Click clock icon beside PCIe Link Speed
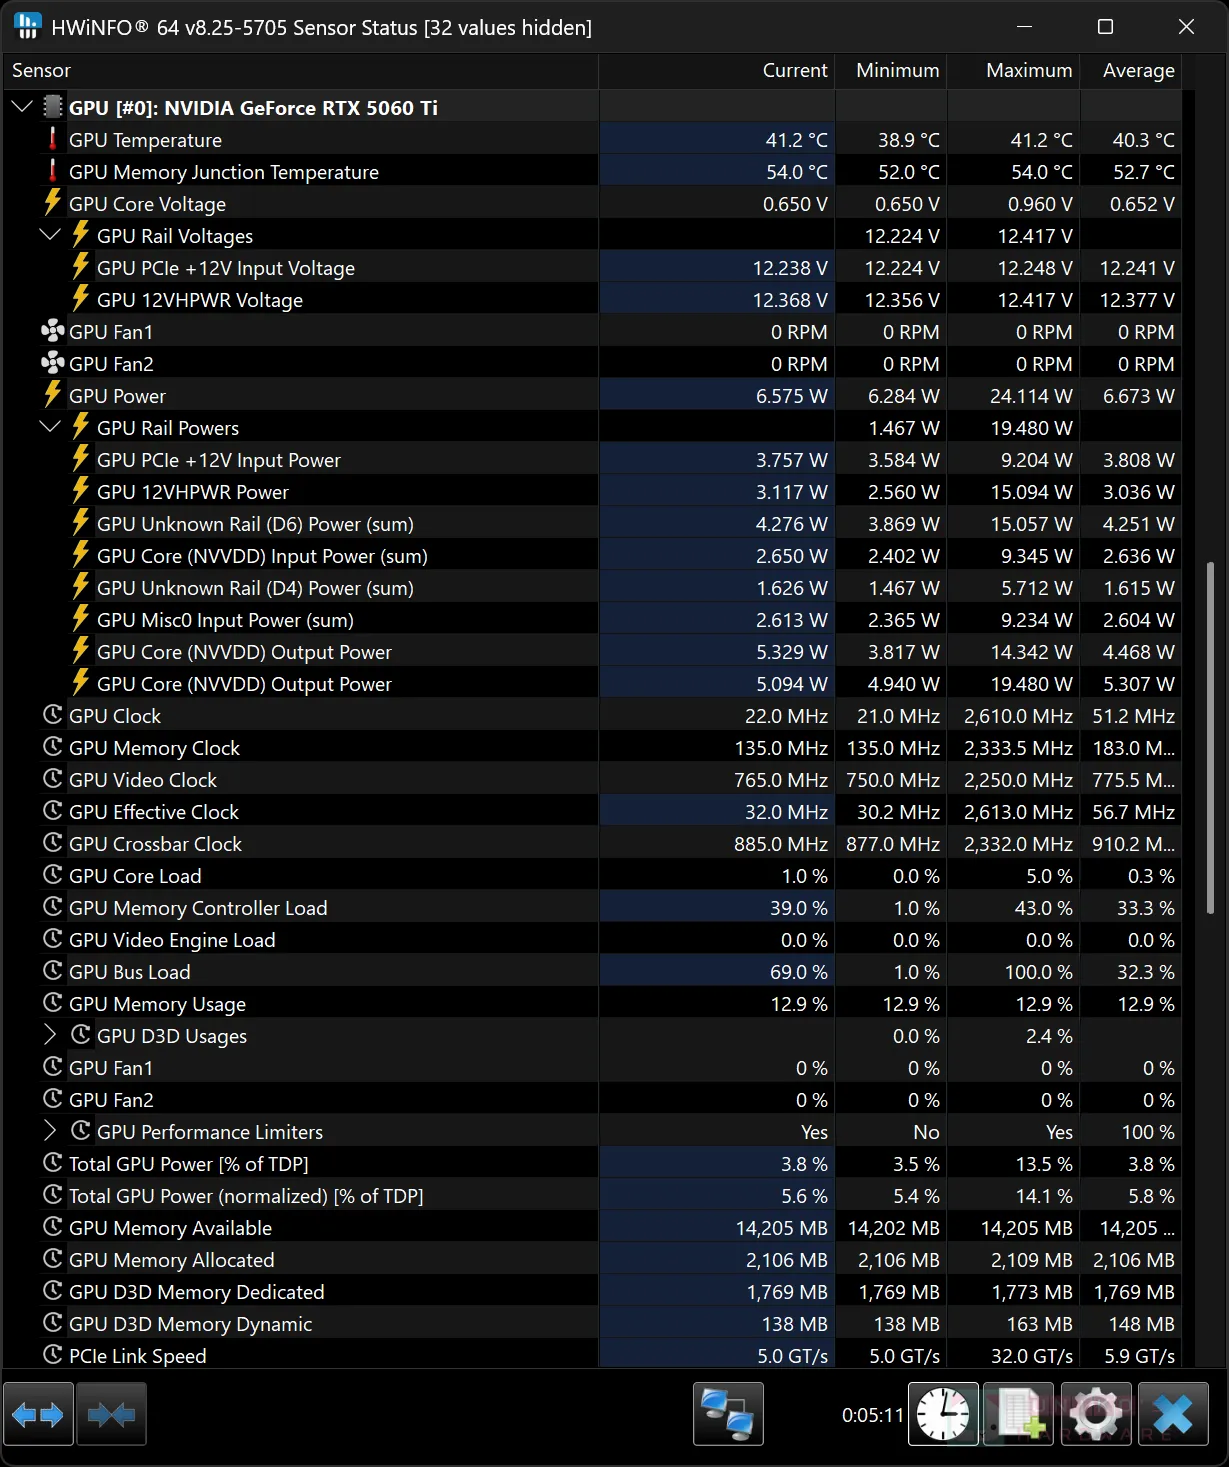The height and width of the screenshot is (1467, 1229). tap(53, 1355)
